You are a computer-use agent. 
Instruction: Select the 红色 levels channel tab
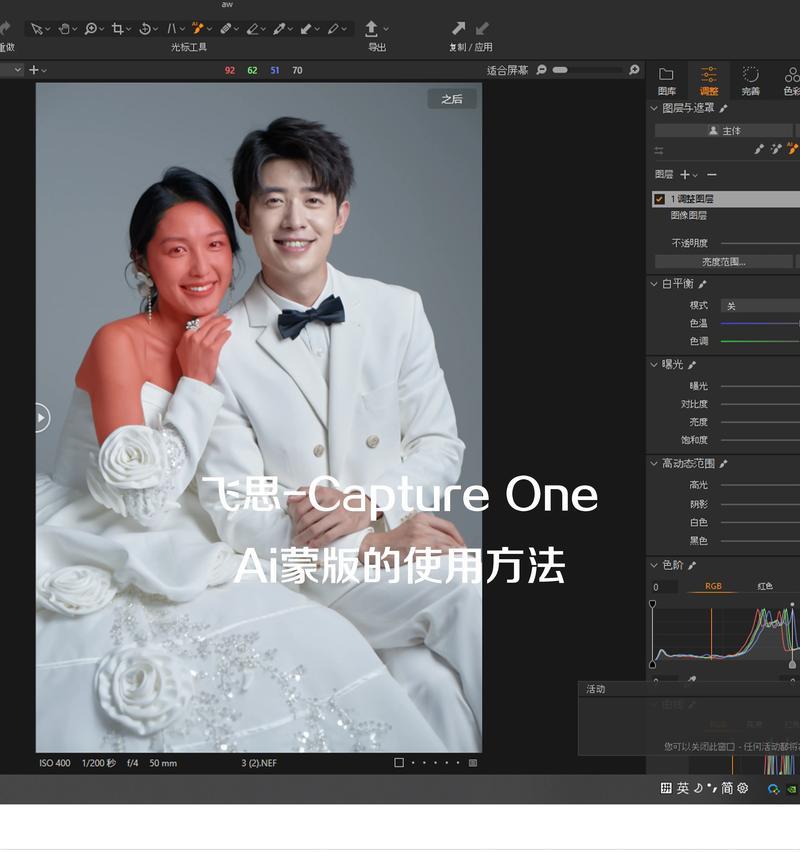click(x=765, y=586)
